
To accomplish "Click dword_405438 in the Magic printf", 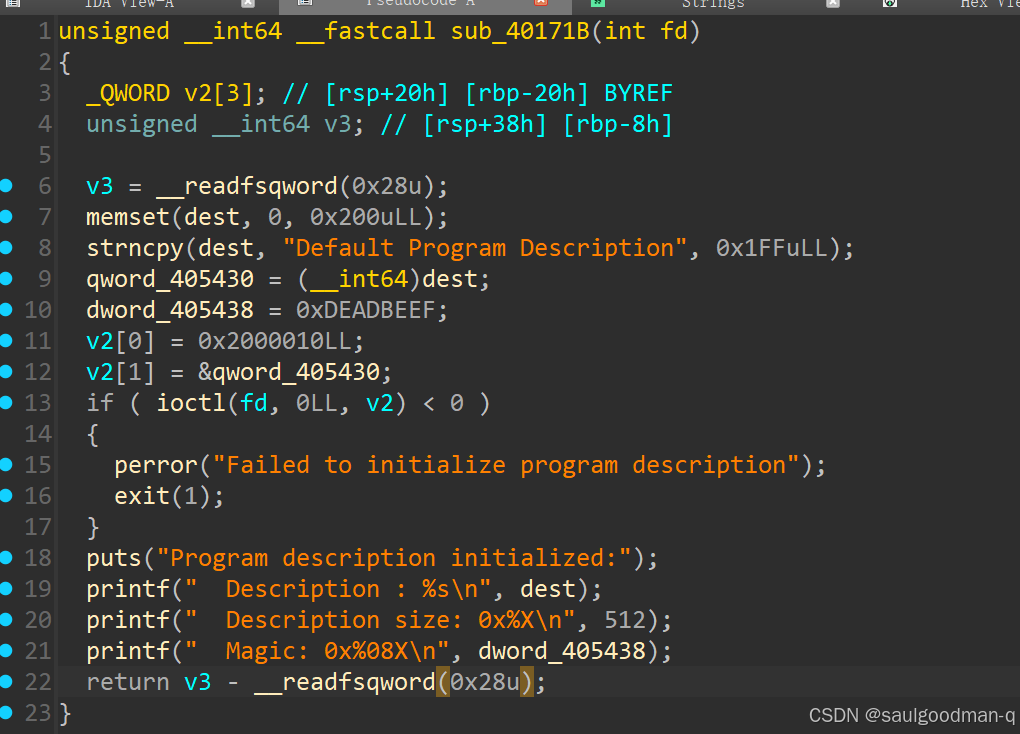I will (x=562, y=651).
